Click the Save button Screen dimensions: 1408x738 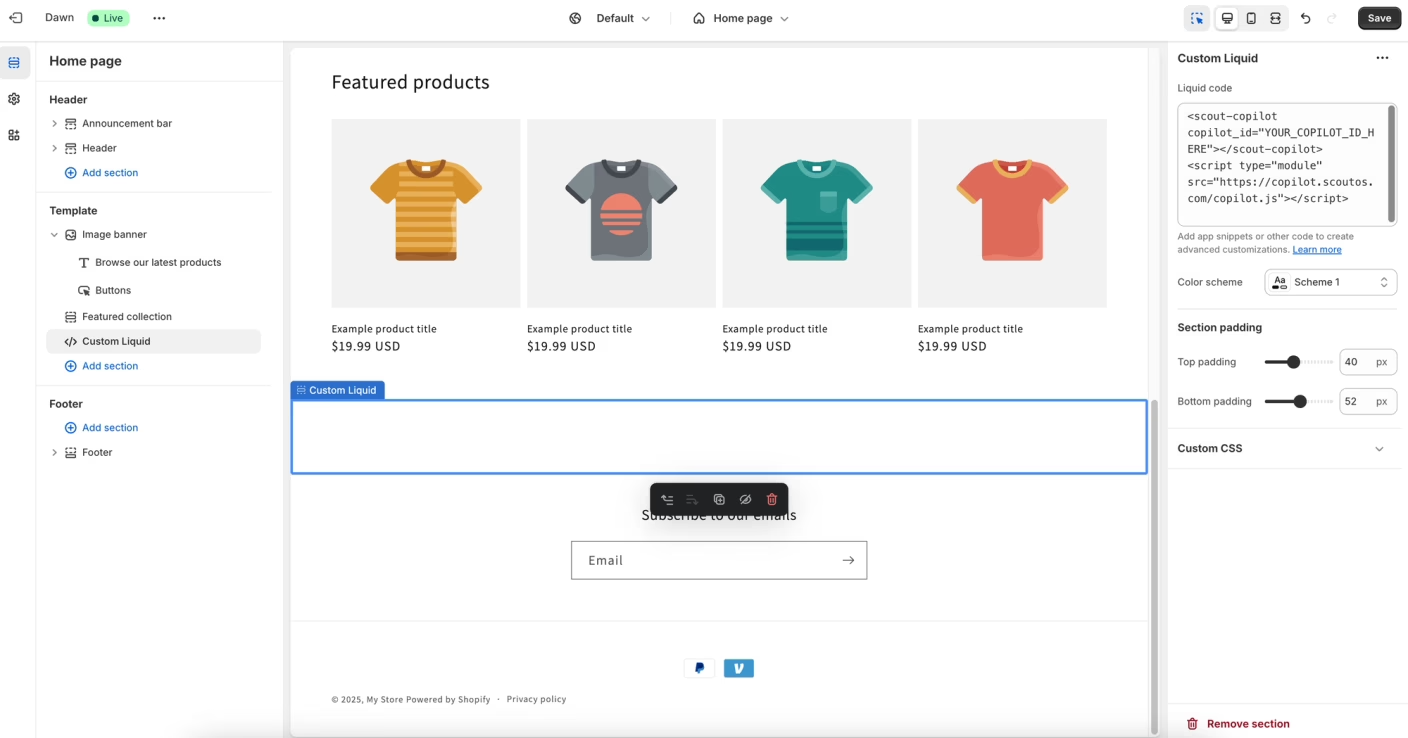coord(1379,18)
